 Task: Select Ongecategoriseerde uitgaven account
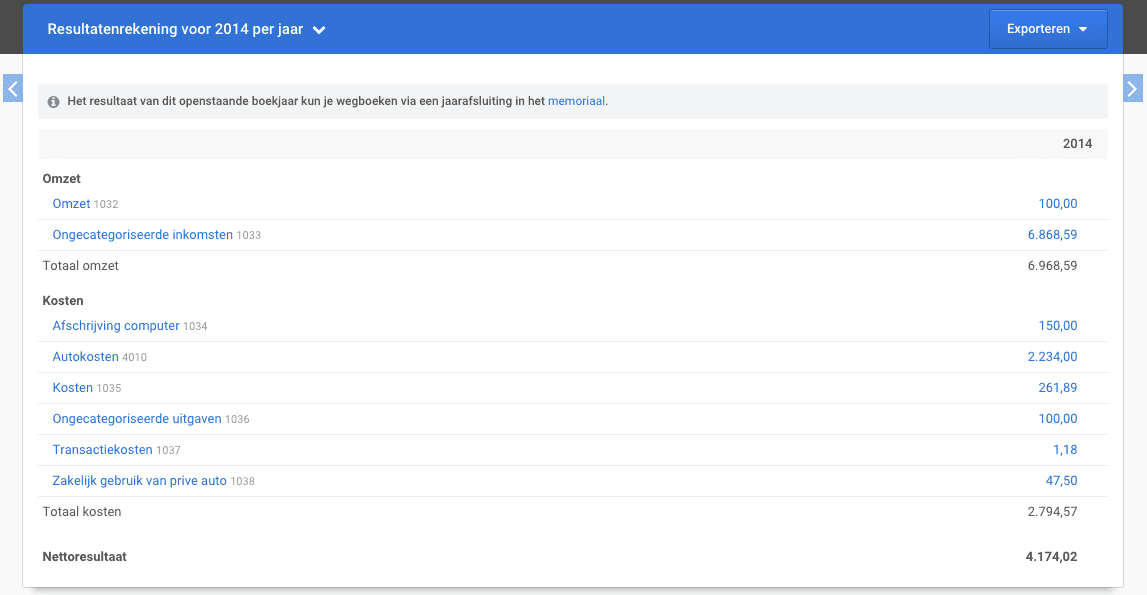click(x=137, y=419)
